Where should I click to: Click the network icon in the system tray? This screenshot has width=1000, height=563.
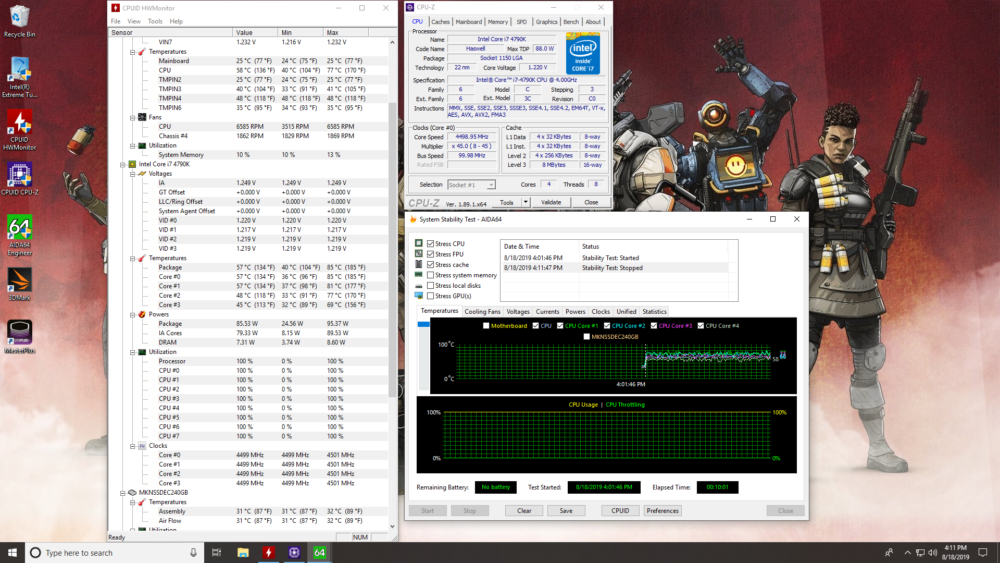[920, 553]
